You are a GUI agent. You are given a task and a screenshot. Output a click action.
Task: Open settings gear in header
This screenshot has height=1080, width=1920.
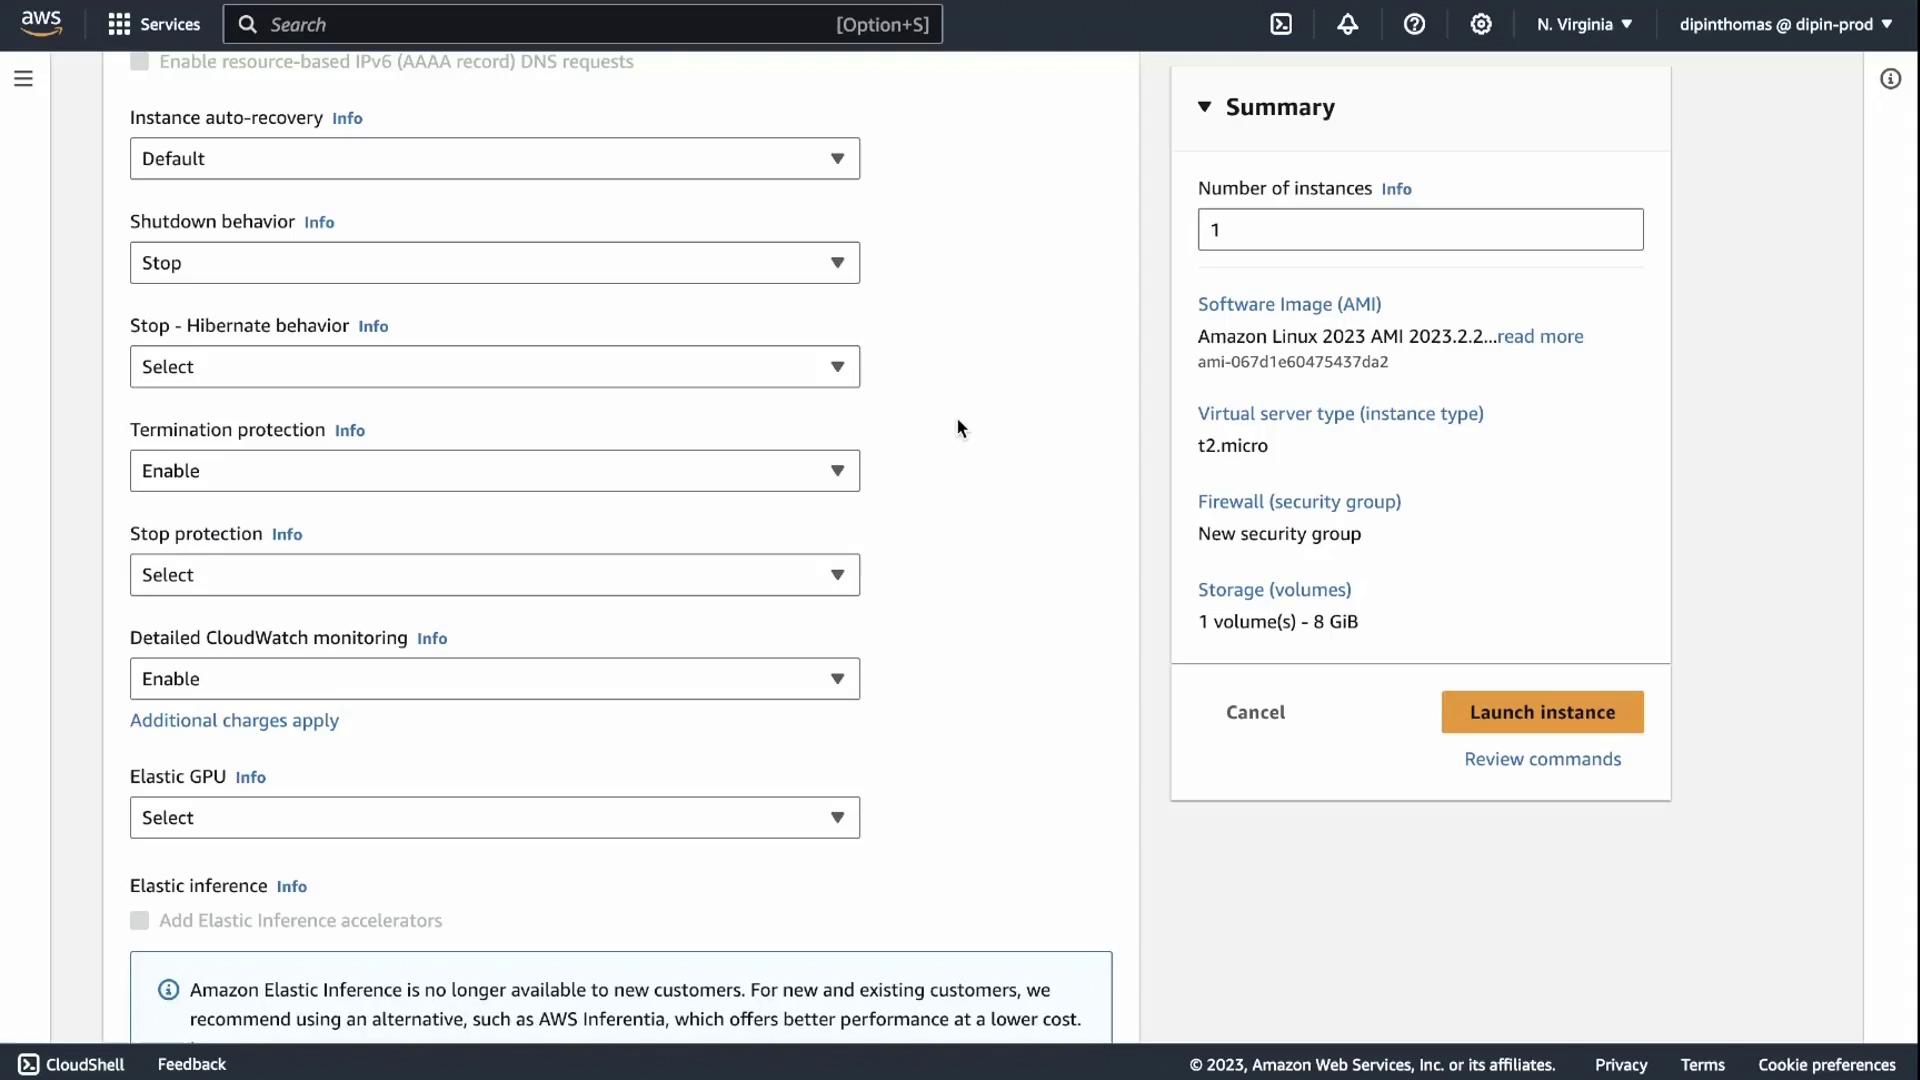point(1481,24)
